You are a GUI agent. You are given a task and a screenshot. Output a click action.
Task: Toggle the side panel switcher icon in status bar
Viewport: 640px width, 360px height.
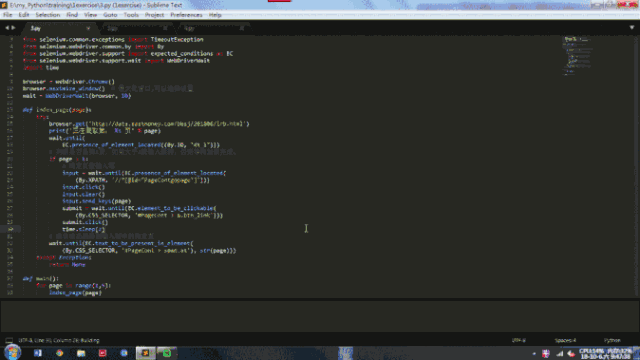[x=9, y=340]
